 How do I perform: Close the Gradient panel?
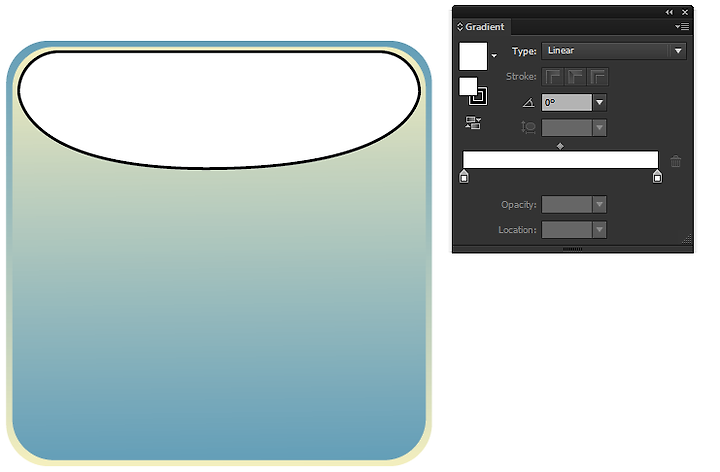pyautogui.click(x=685, y=12)
